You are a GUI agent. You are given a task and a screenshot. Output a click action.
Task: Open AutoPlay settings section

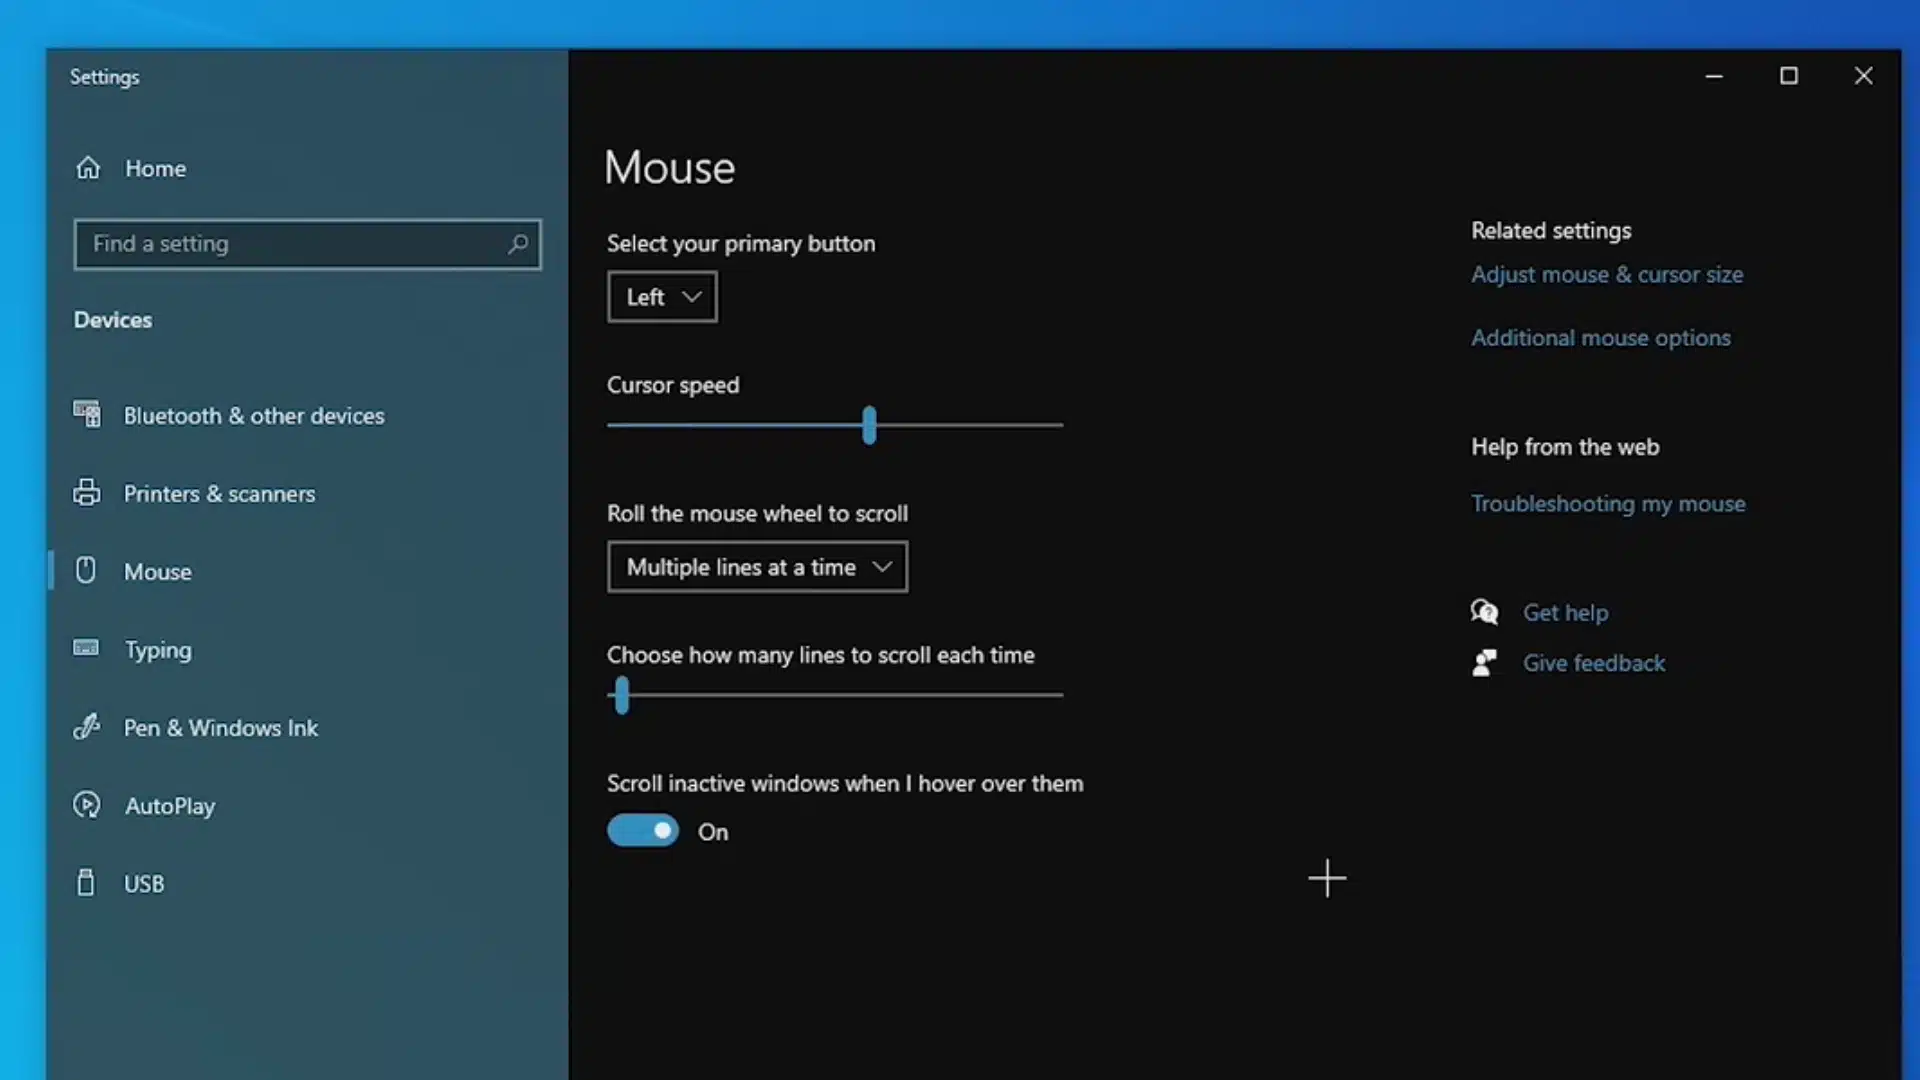(x=170, y=806)
